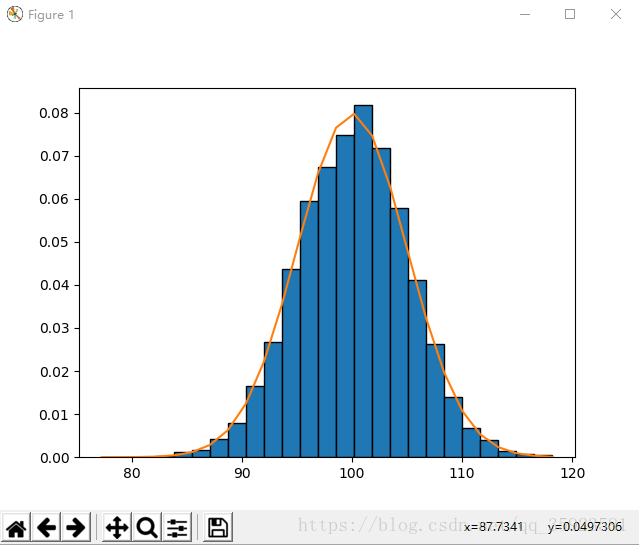Click y-axis tick label 0.08

click(54, 113)
